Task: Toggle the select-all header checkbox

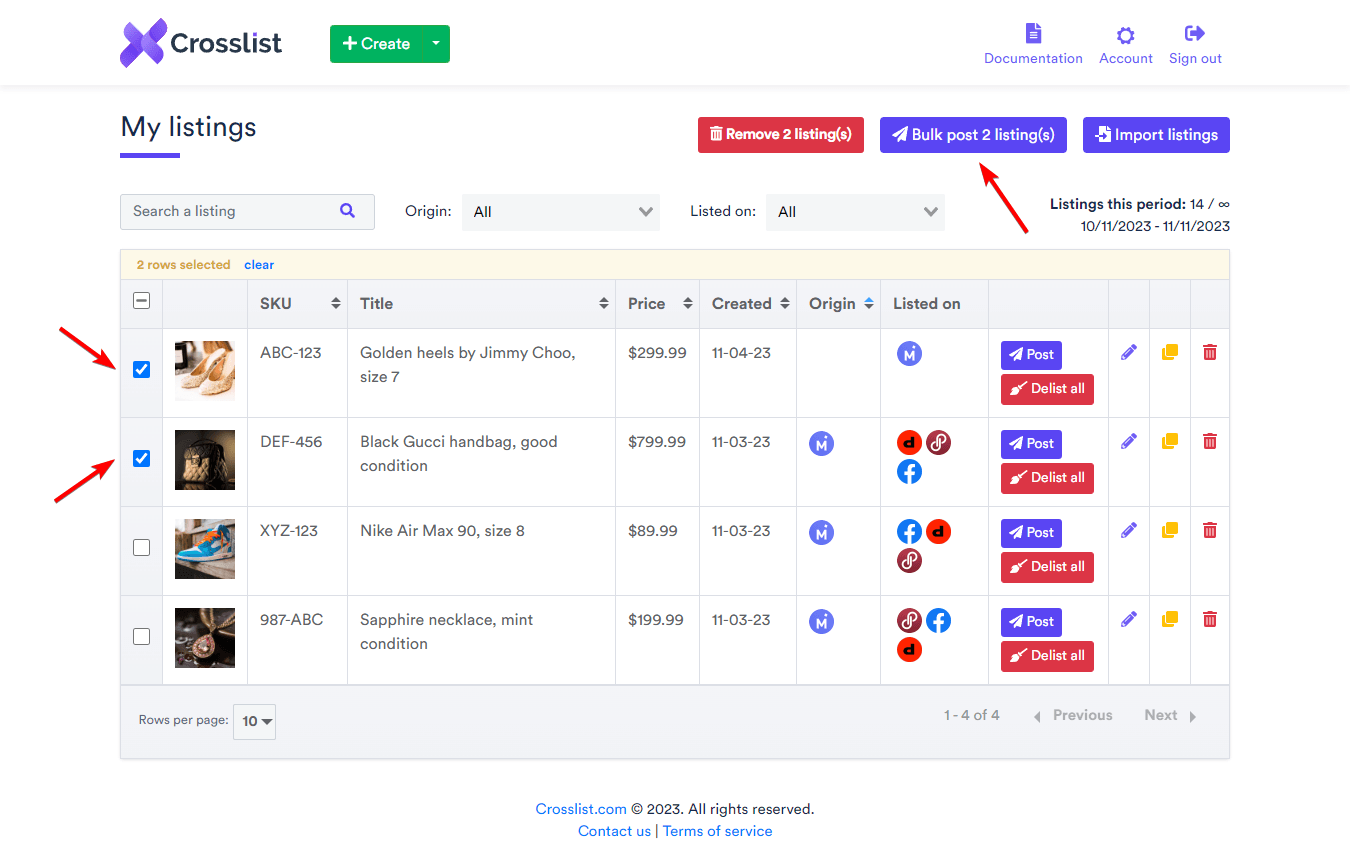Action: click(141, 300)
